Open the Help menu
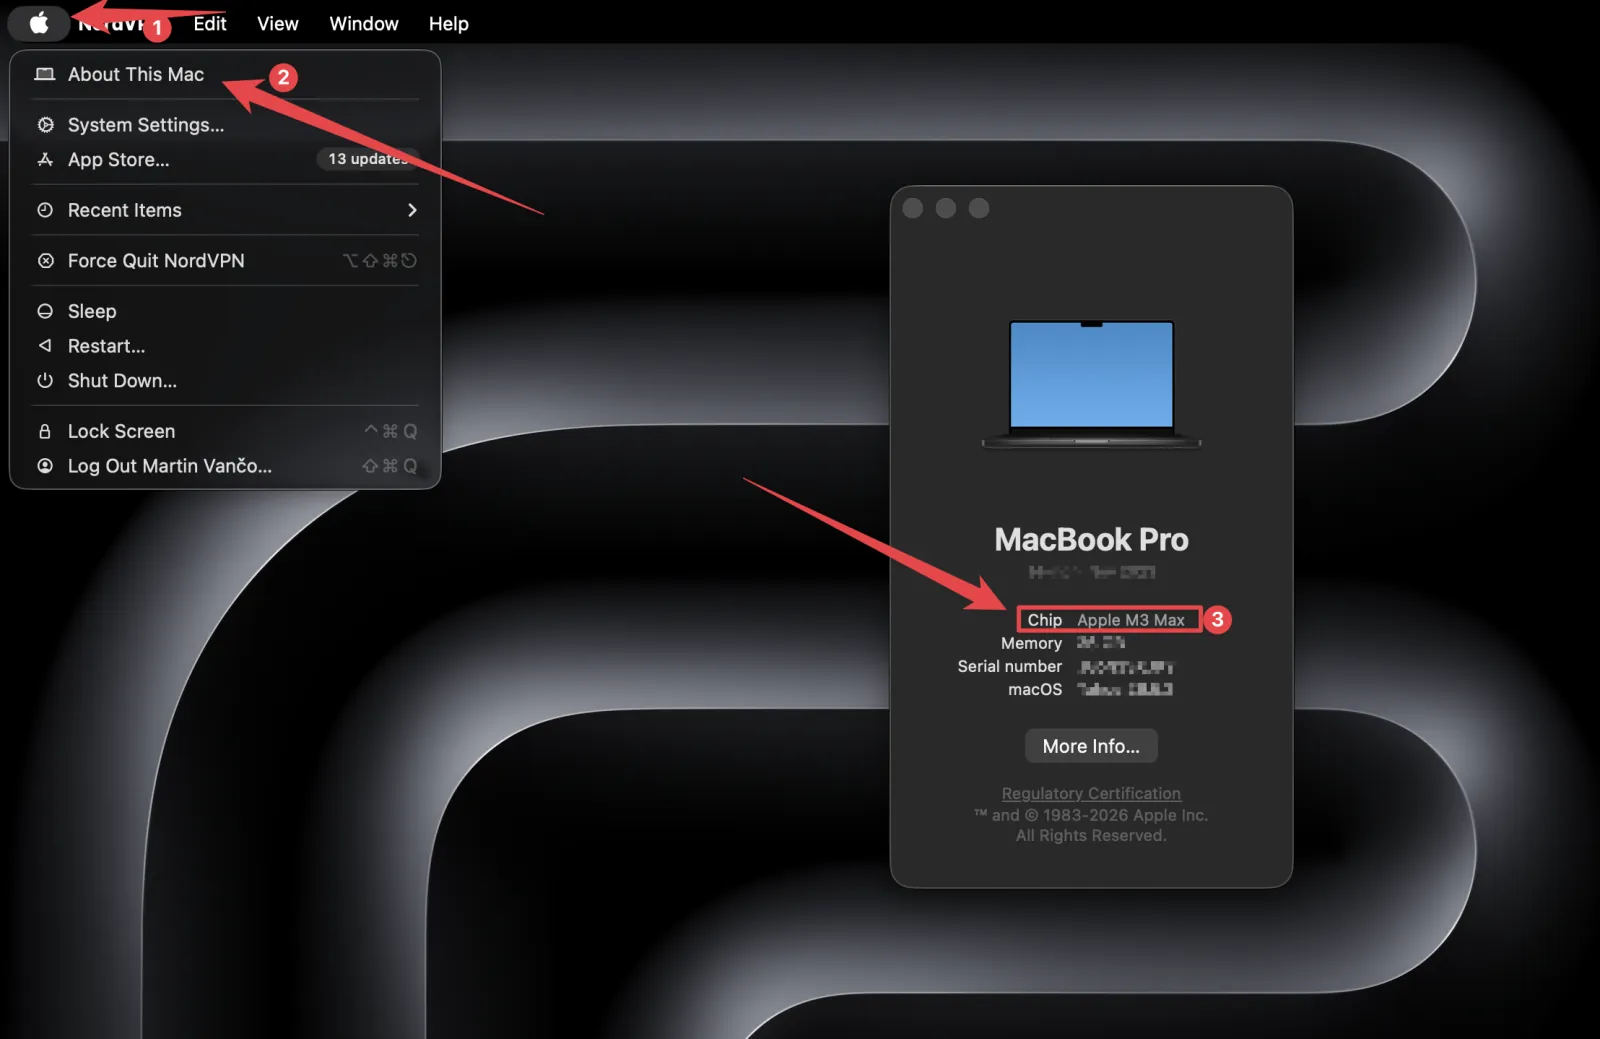The height and width of the screenshot is (1039, 1600). pyautogui.click(x=449, y=23)
